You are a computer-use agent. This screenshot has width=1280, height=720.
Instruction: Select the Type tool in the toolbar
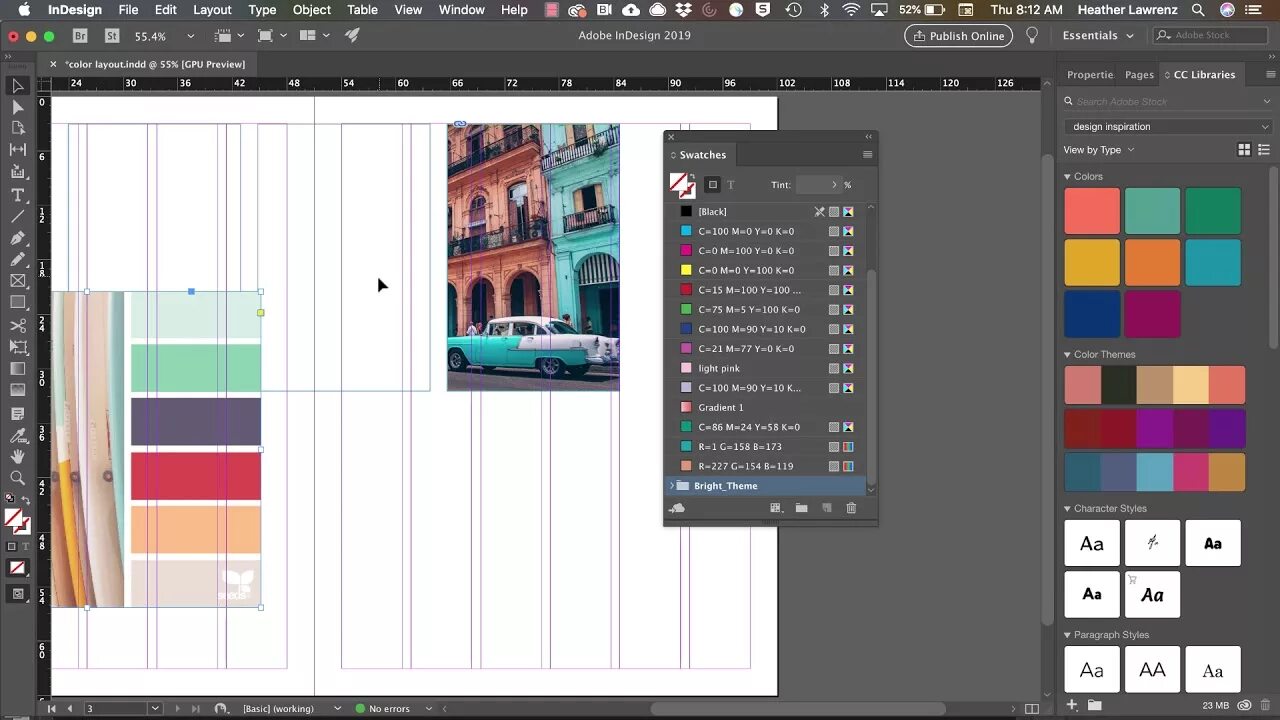coord(17,194)
